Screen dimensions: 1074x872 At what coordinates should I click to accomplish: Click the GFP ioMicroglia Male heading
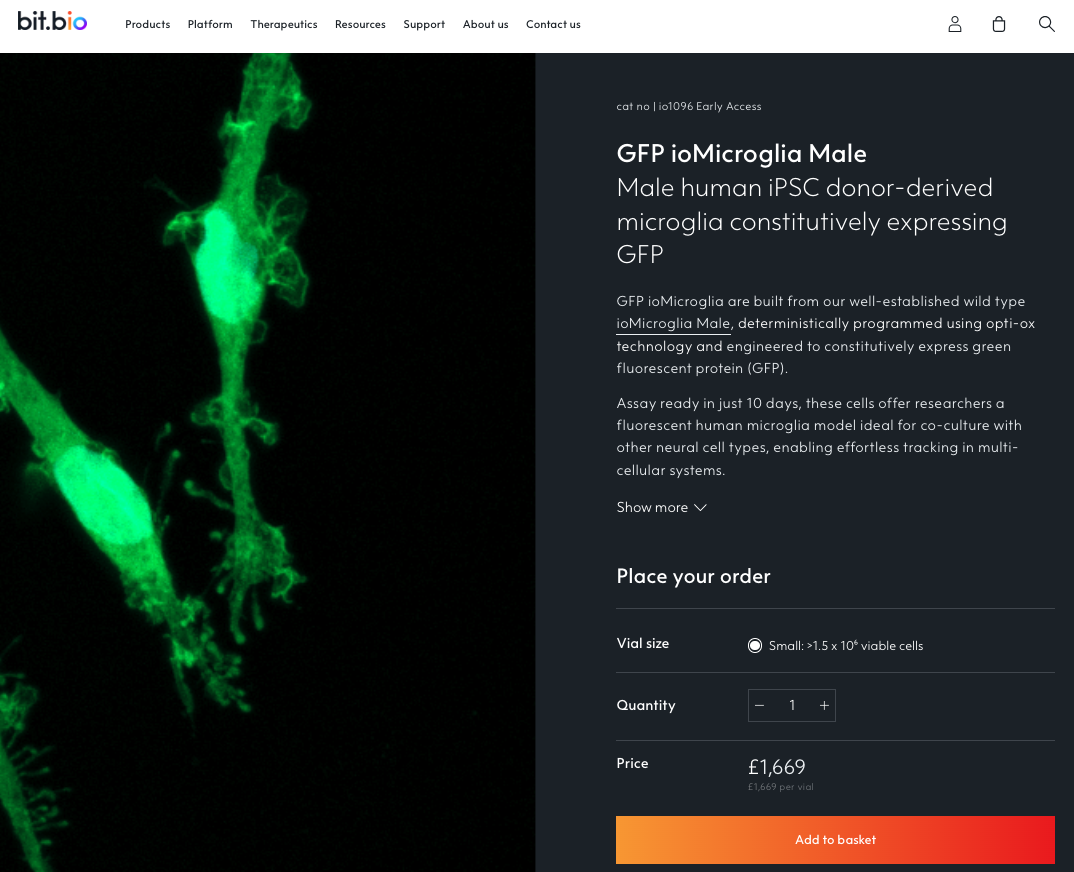pos(741,153)
